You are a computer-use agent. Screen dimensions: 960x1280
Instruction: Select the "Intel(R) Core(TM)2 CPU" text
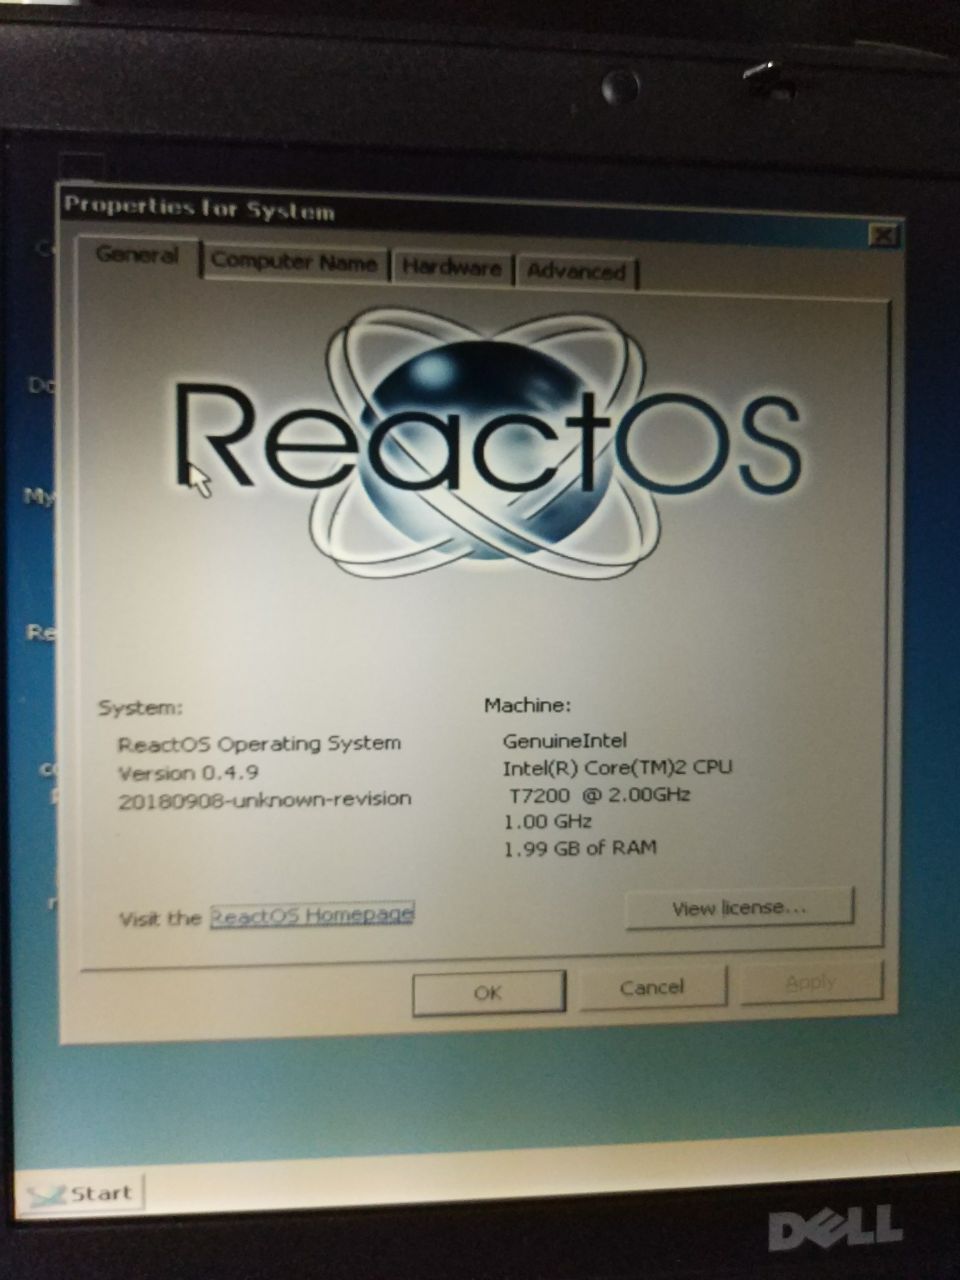click(617, 768)
